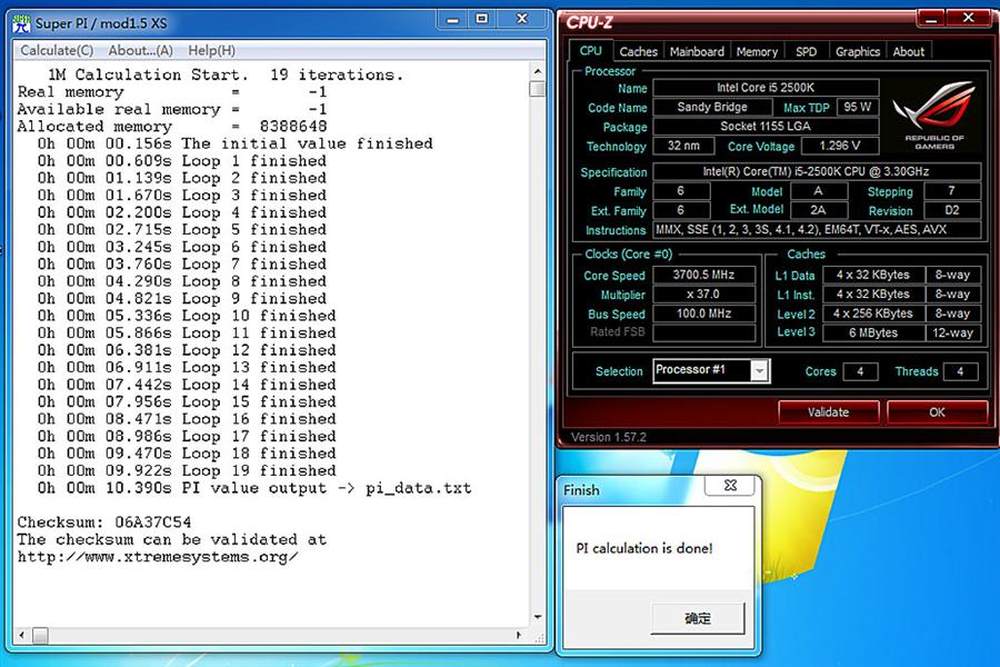Click the Level 3 cache value 6 MBytes
1000x667 pixels.
(x=873, y=333)
